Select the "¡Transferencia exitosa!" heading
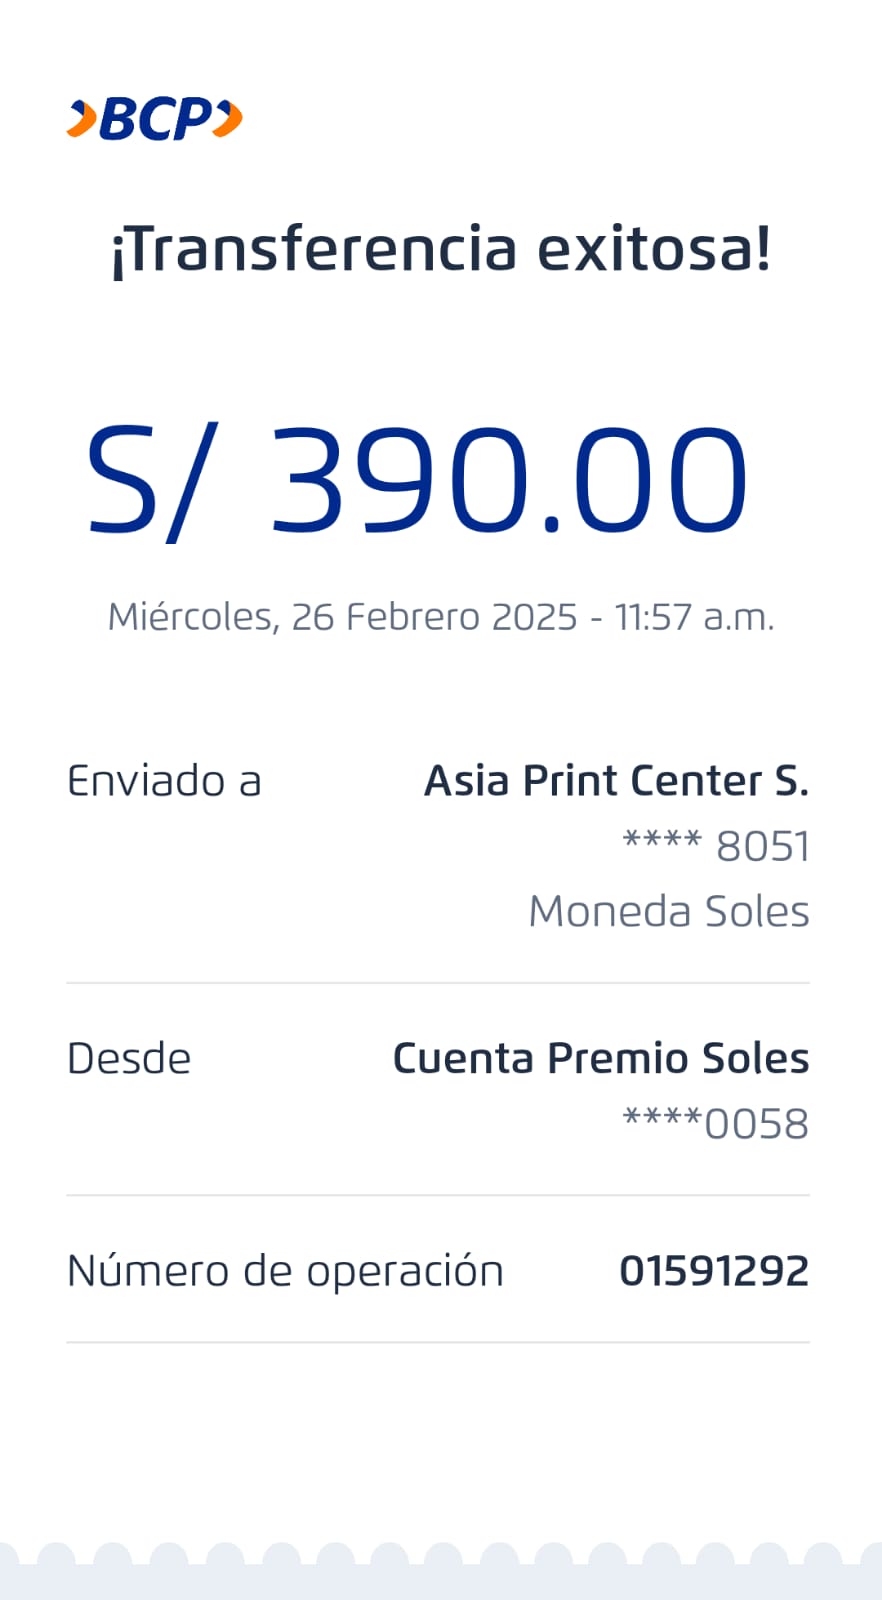The image size is (882, 1600). (441, 249)
